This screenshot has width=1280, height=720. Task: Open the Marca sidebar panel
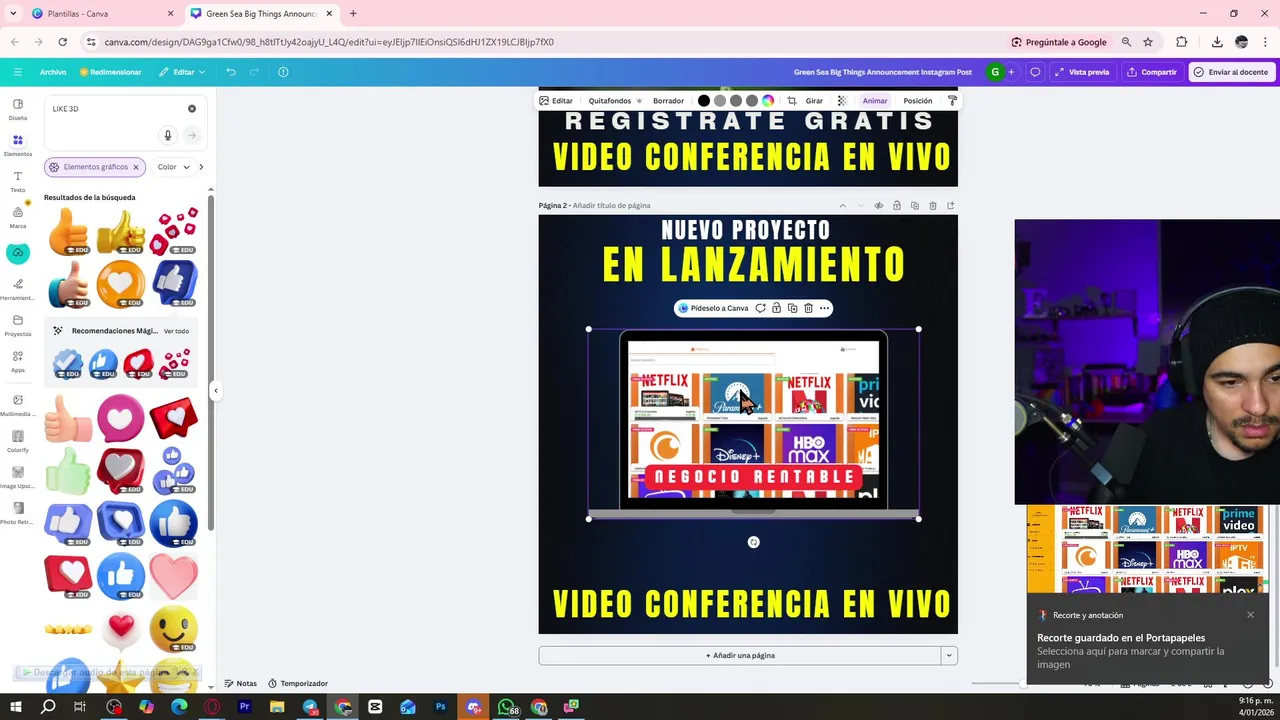pos(18,217)
